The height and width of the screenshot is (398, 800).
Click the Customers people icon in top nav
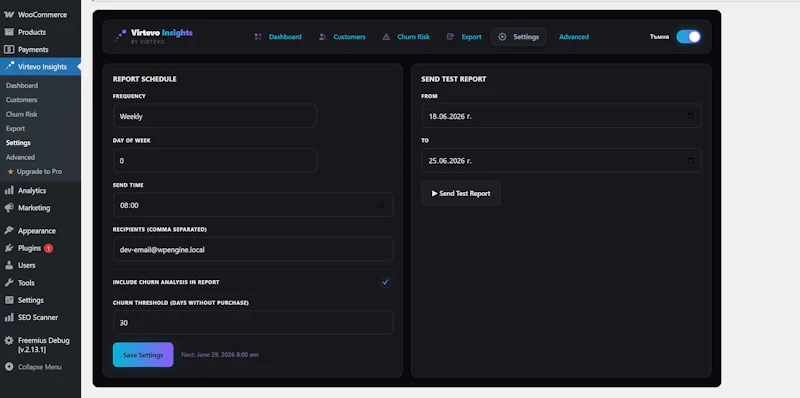click(x=322, y=37)
